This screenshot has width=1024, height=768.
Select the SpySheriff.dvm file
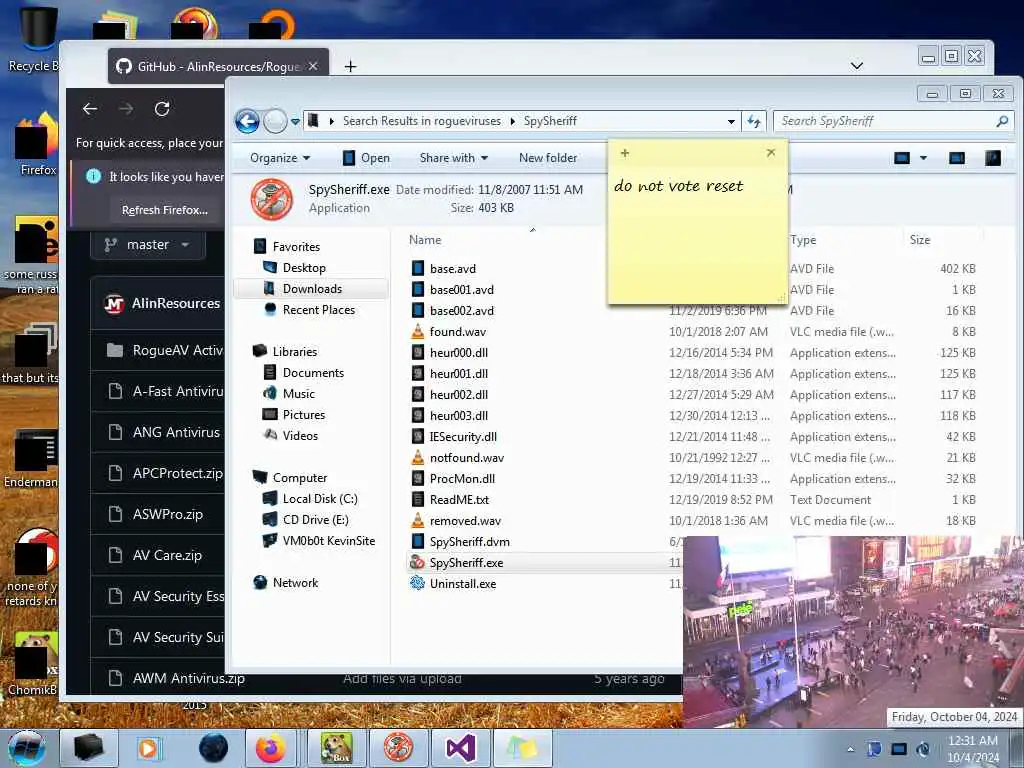click(469, 541)
